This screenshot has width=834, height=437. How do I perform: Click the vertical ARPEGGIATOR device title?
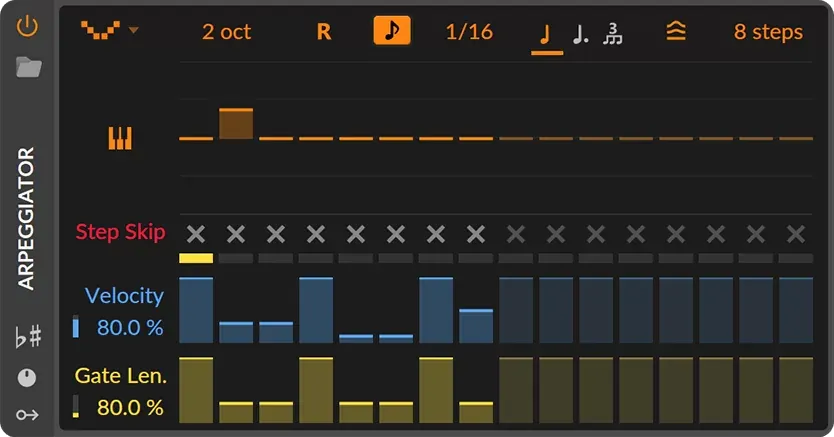26,218
